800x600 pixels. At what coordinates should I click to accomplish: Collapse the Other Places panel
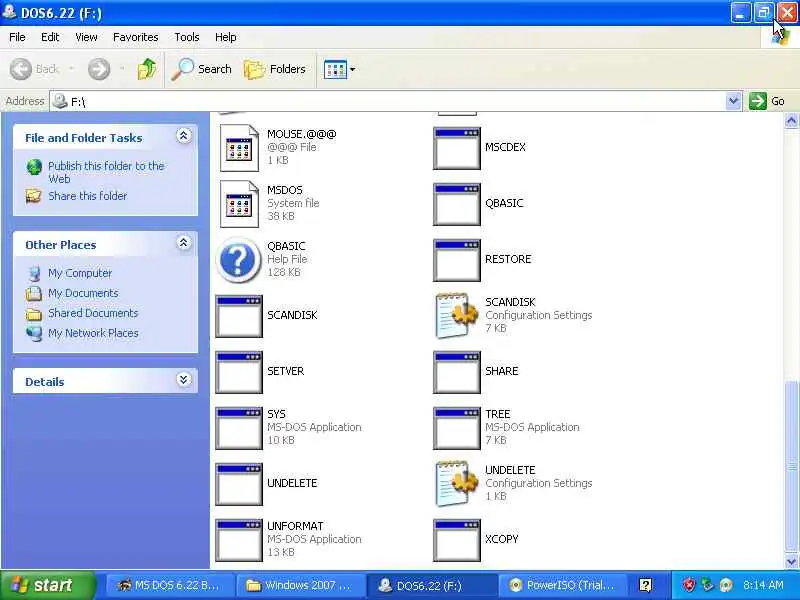coord(184,243)
